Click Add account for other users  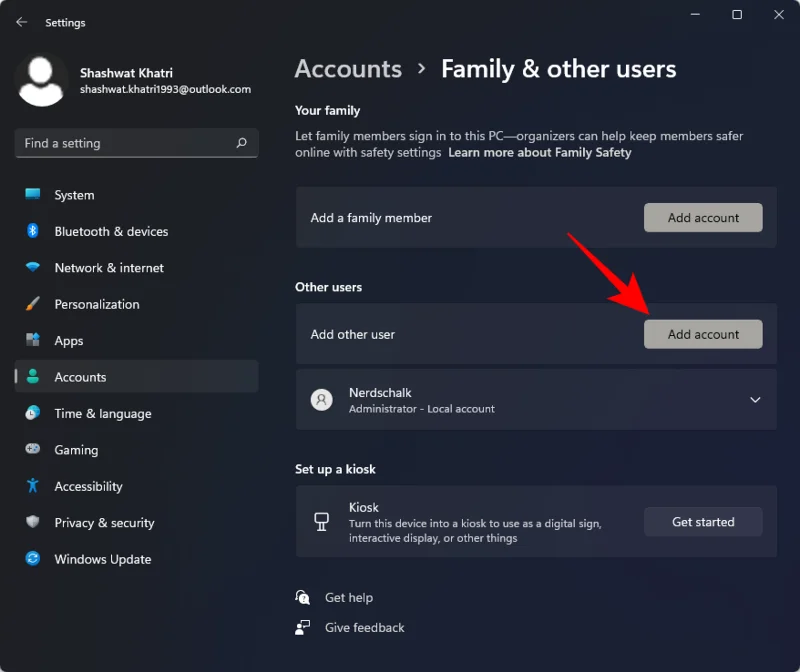[703, 334]
